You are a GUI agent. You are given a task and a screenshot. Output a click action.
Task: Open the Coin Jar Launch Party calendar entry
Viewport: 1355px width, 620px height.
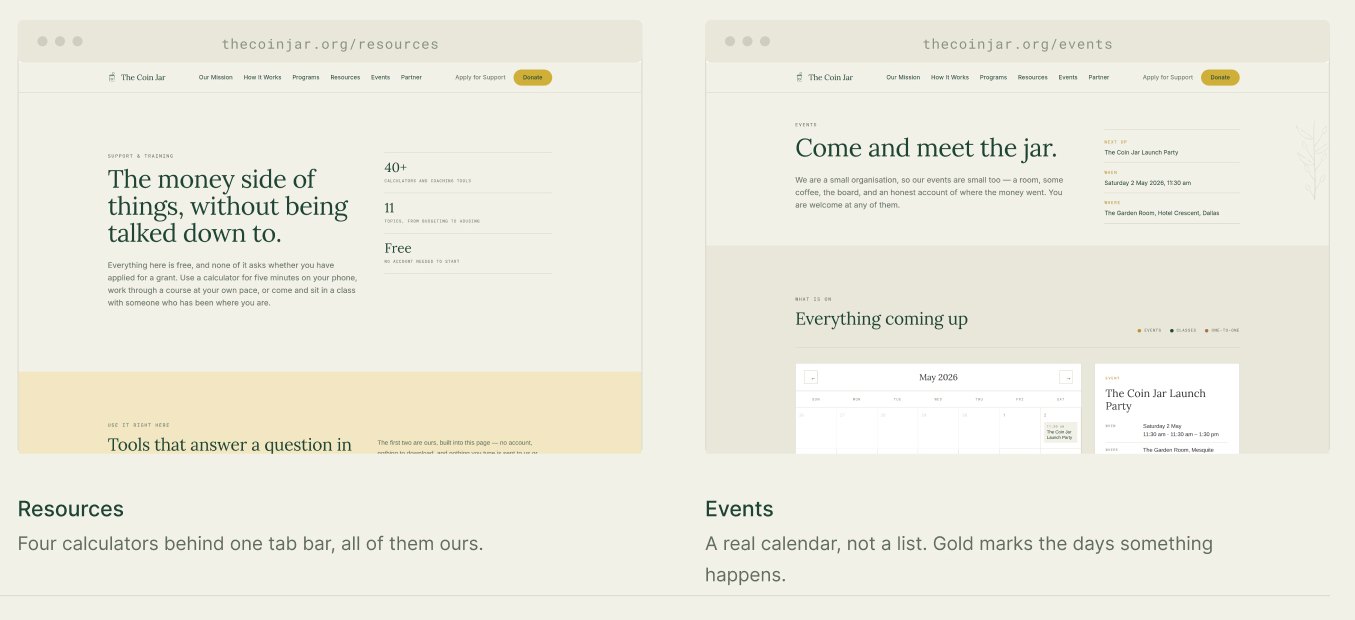coord(1060,432)
